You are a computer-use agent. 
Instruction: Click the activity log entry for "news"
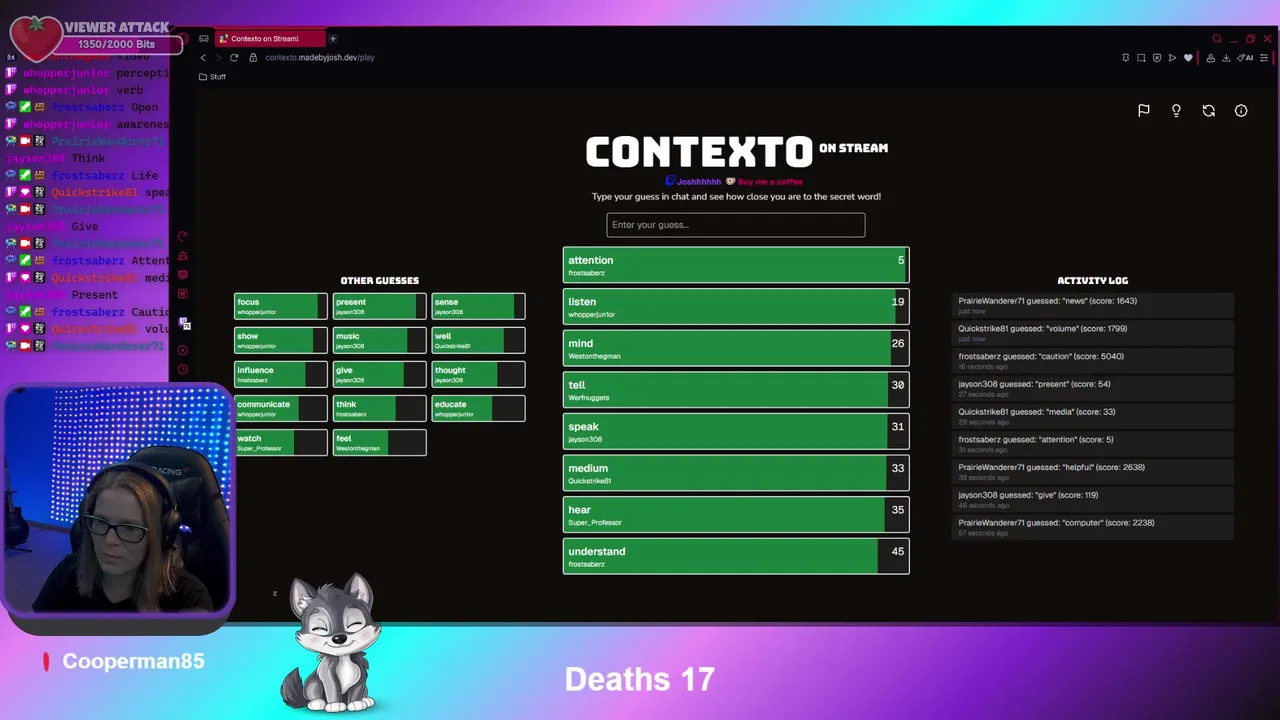[x=1093, y=305]
